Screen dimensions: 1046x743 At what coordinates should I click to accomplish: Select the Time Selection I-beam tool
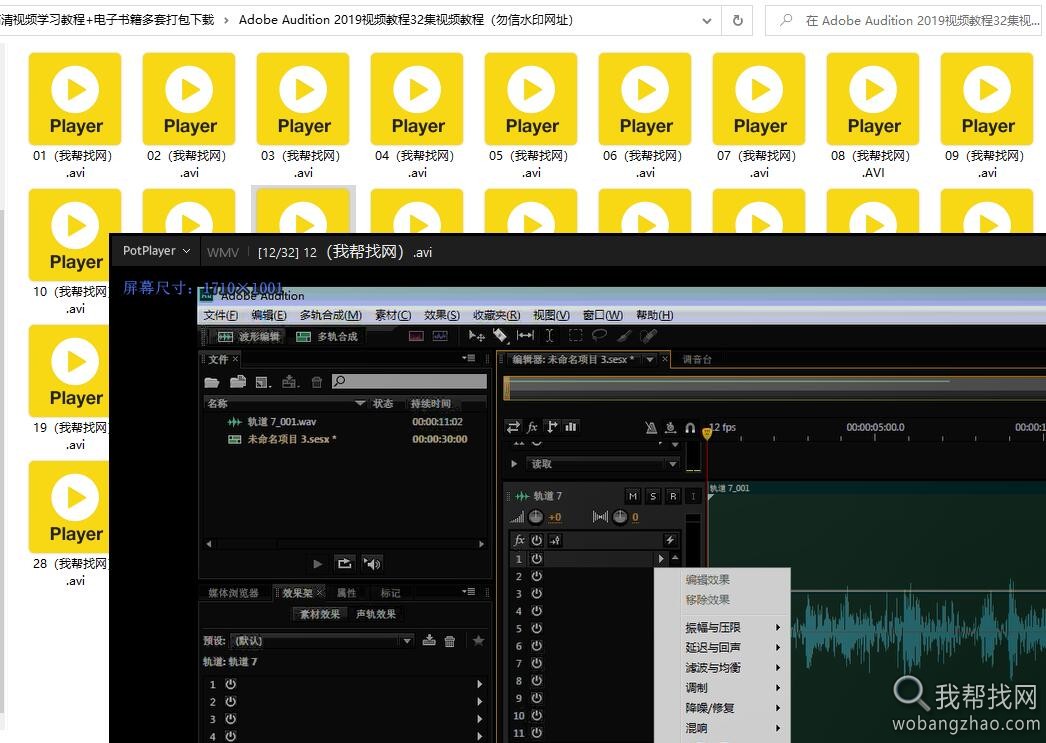[x=549, y=335]
